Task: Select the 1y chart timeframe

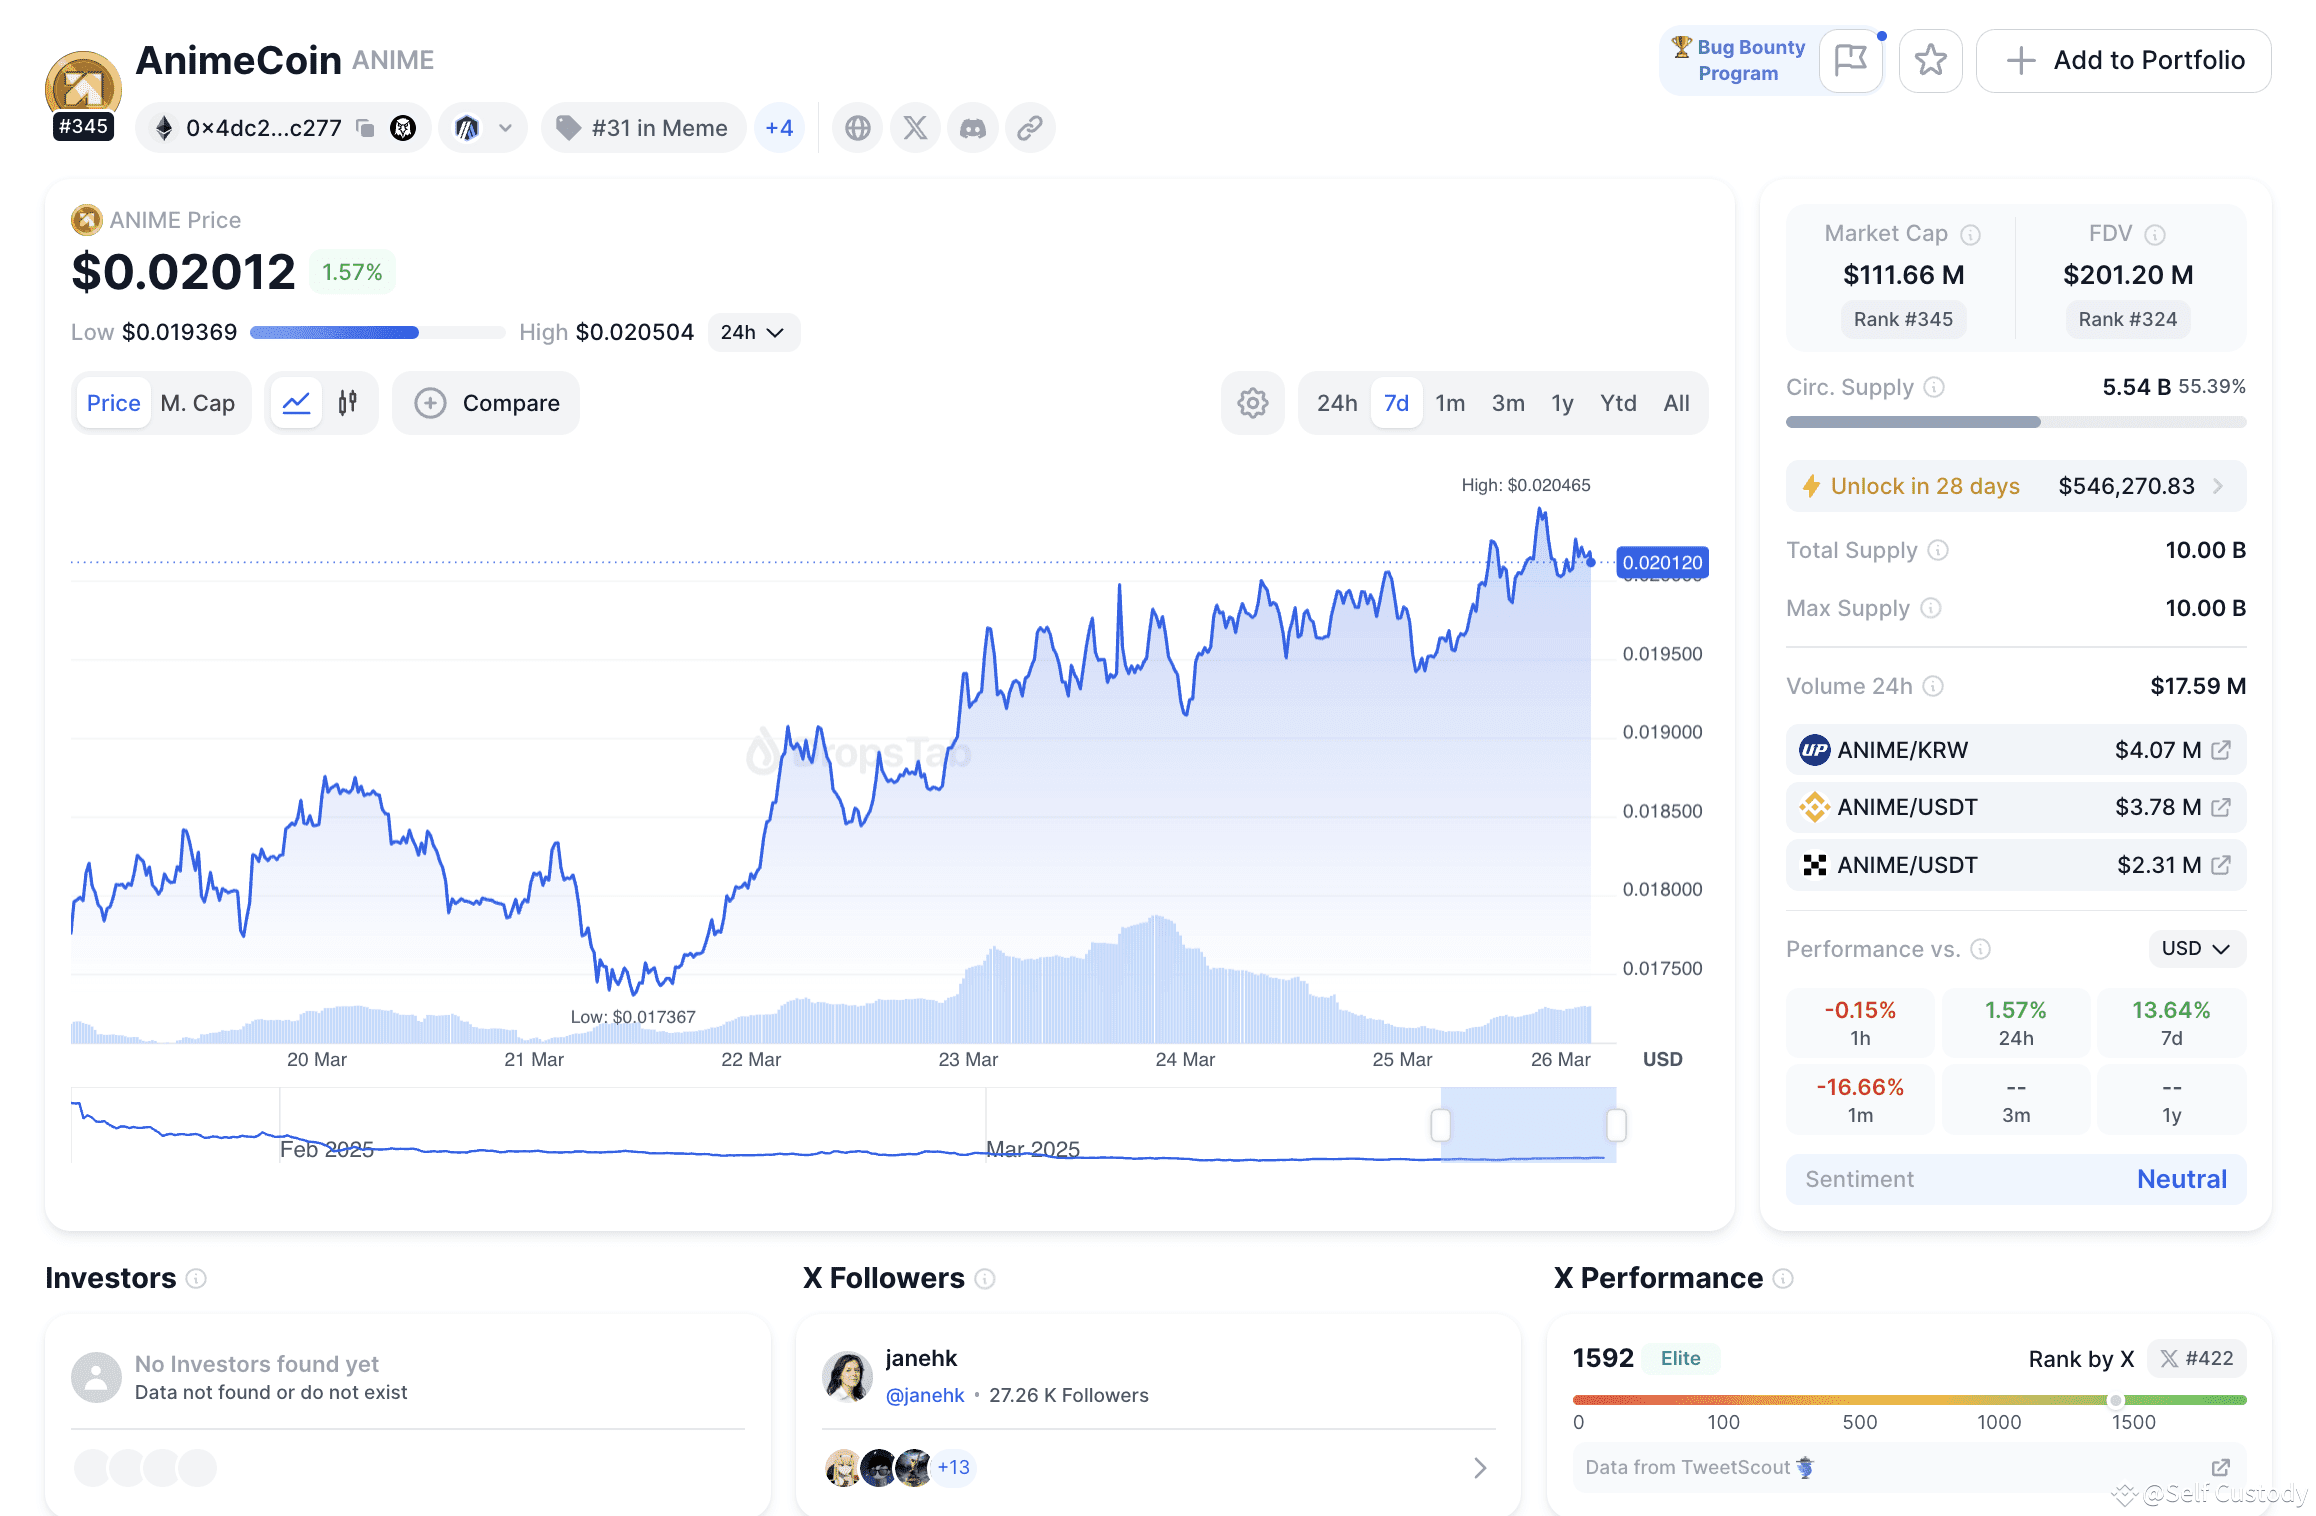Action: (x=1562, y=403)
